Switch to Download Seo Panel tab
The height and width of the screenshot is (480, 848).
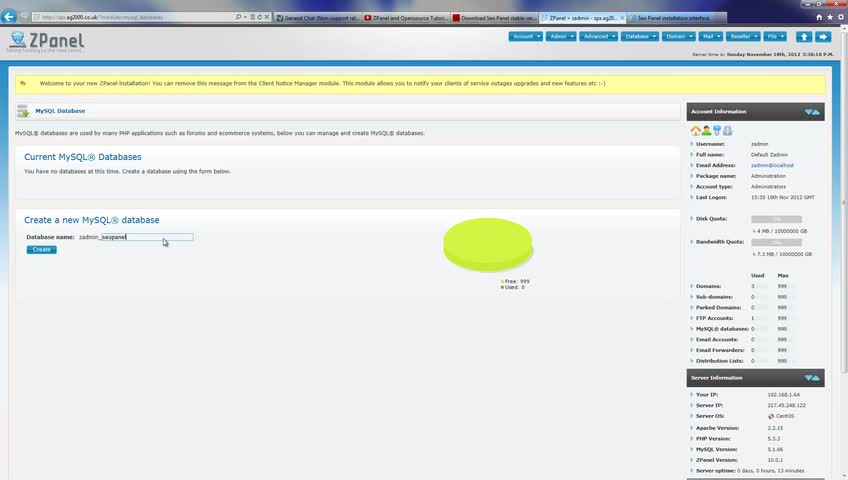point(494,18)
